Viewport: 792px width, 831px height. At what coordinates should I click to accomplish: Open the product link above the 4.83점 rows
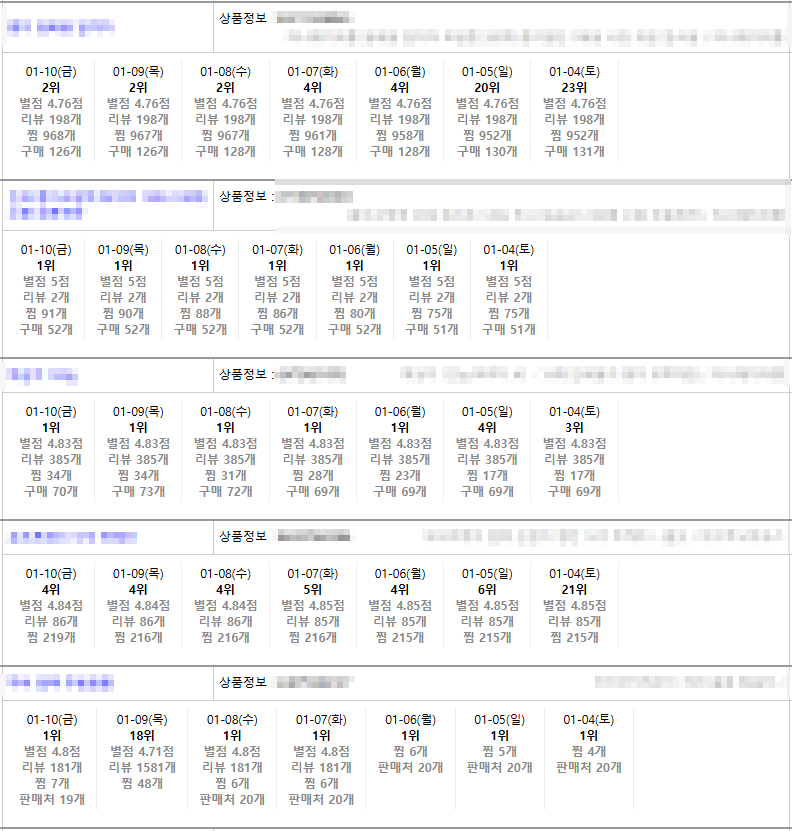(42, 375)
